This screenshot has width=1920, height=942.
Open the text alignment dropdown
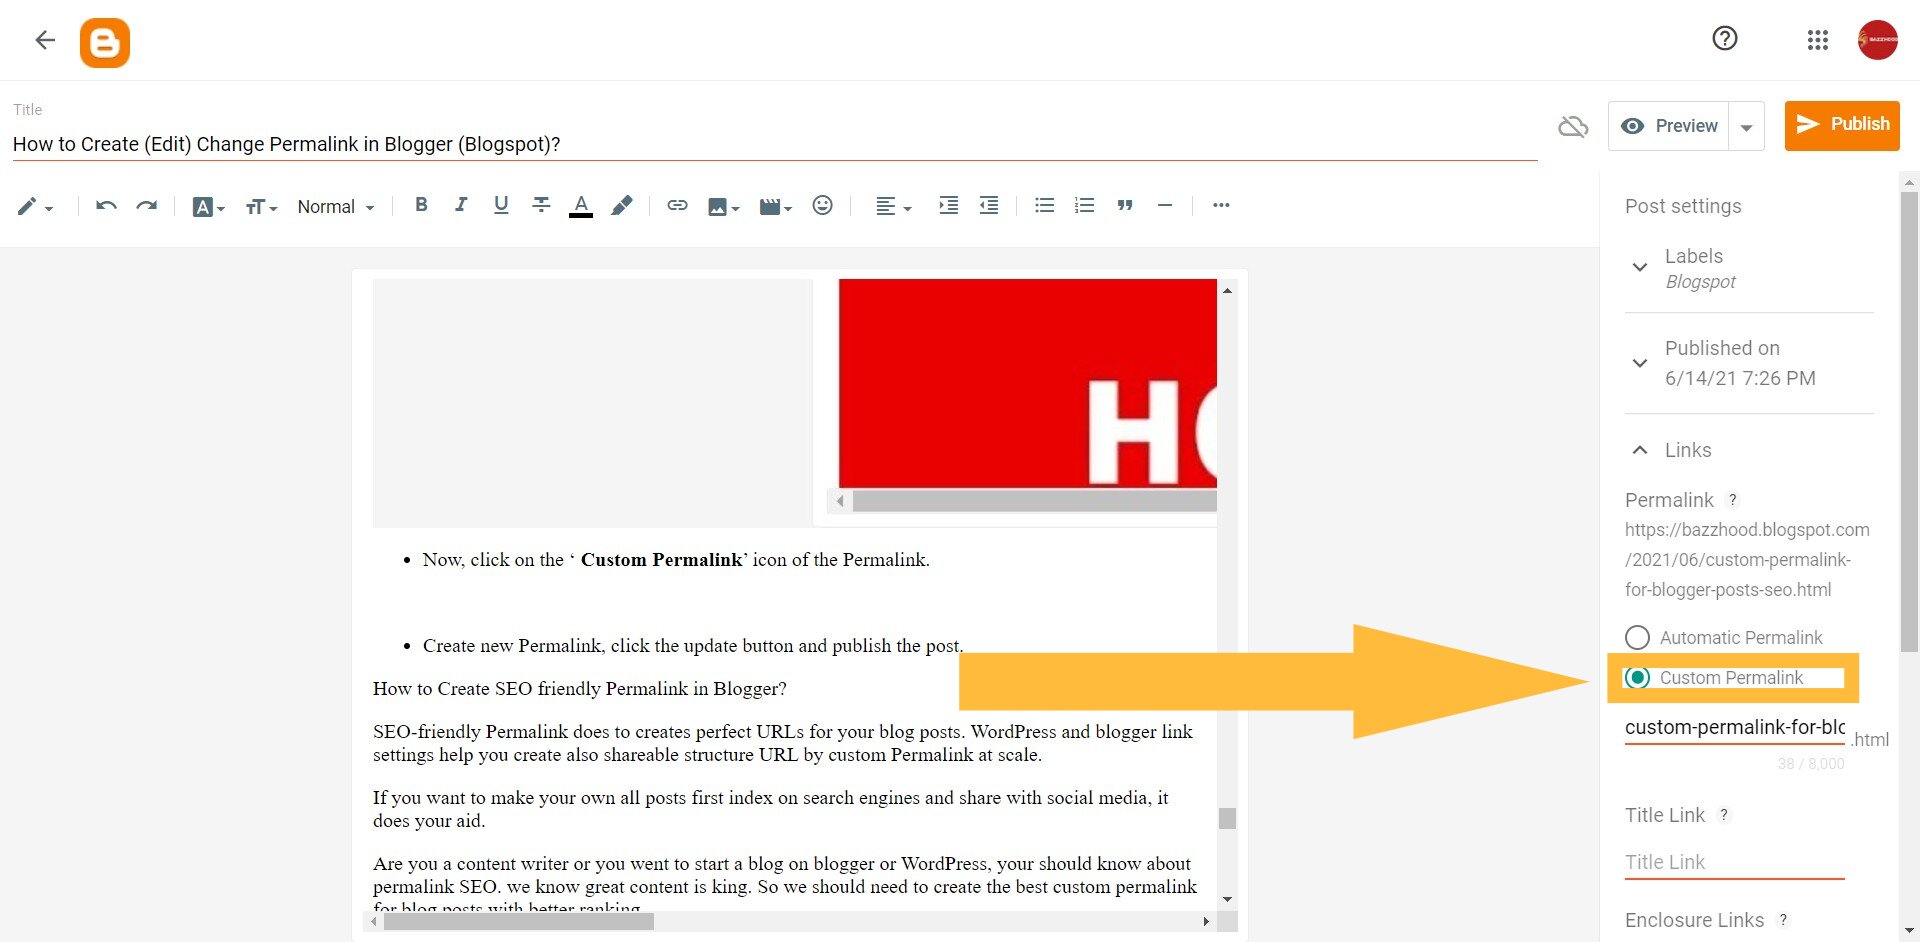click(893, 207)
